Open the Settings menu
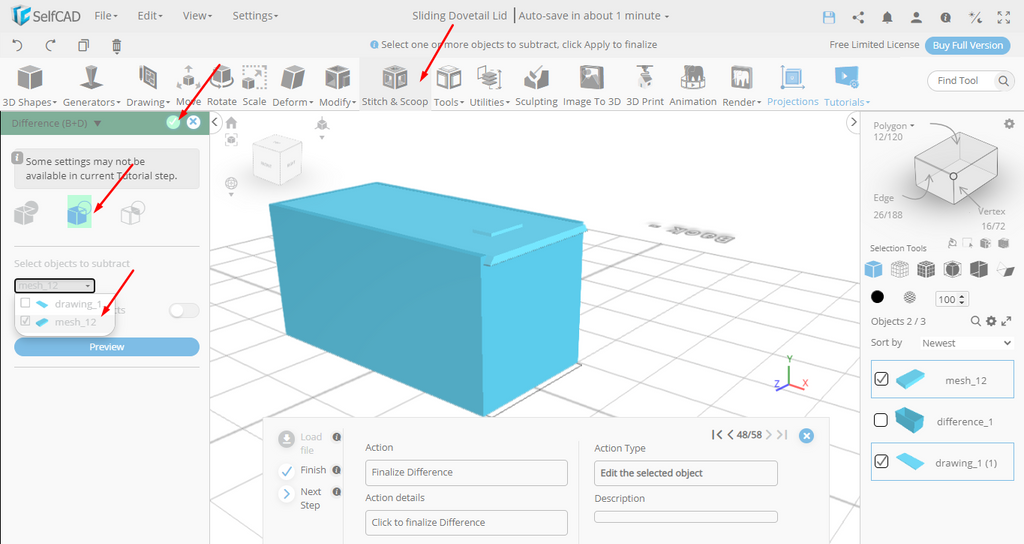This screenshot has height=544, width=1024. (255, 16)
